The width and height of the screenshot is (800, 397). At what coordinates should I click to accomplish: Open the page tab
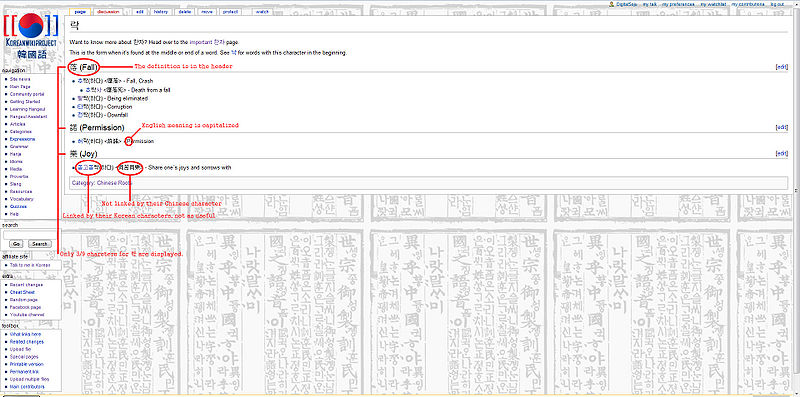tap(80, 11)
